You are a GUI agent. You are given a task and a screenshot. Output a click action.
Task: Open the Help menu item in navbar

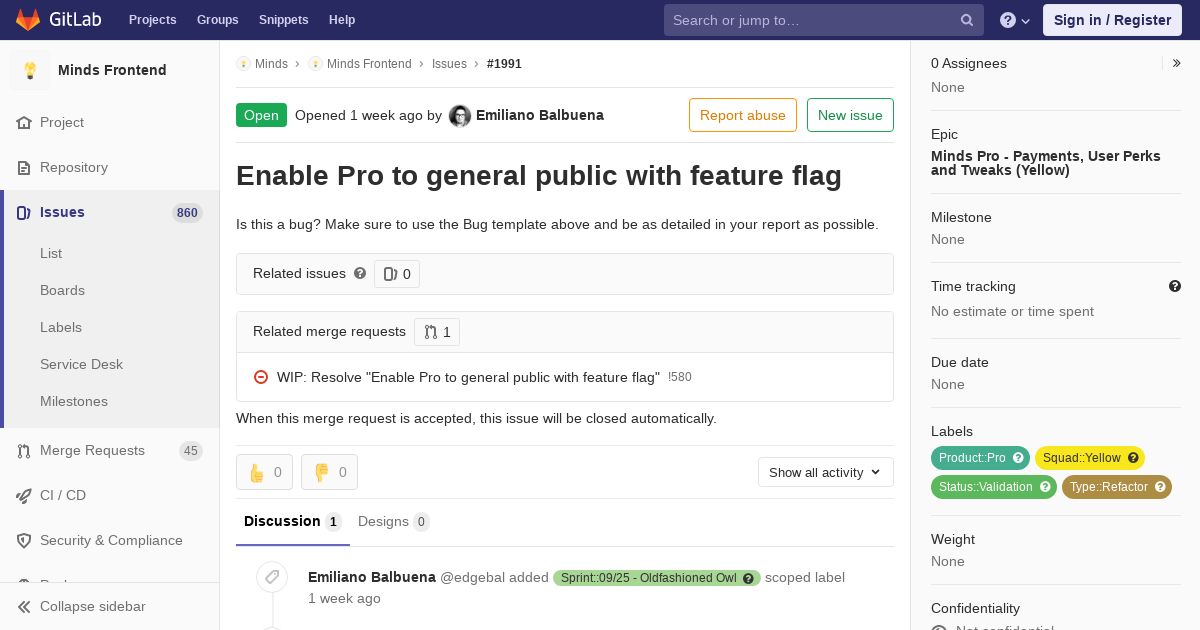pyautogui.click(x=342, y=20)
